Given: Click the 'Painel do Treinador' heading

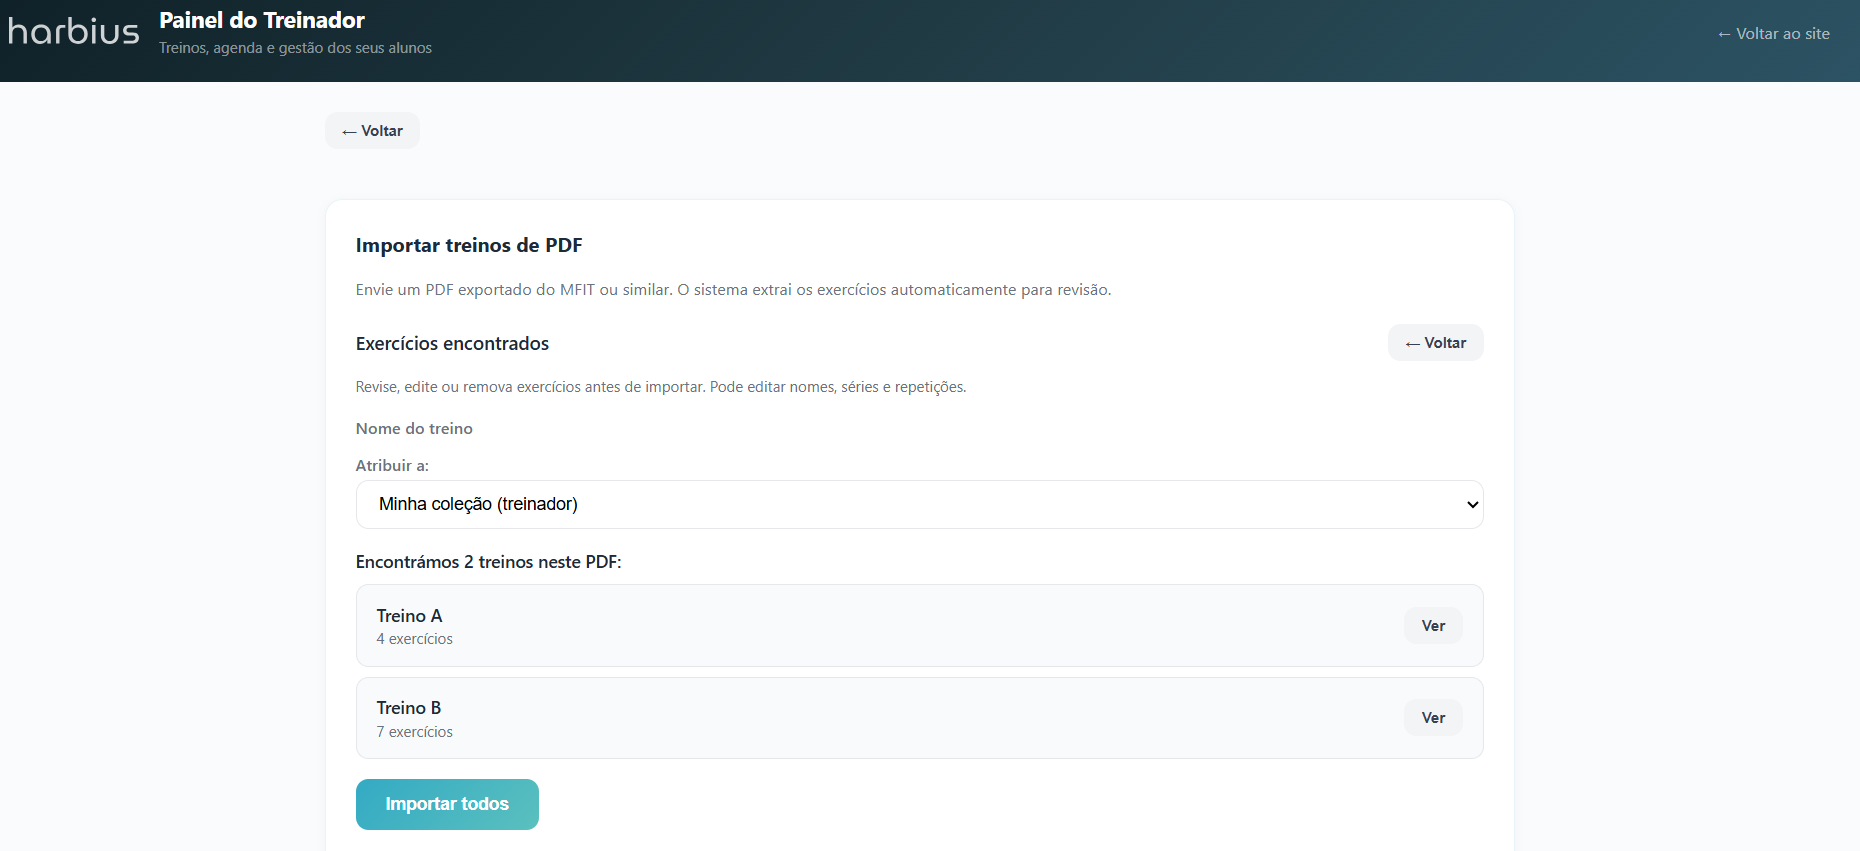Looking at the screenshot, I should click(262, 20).
